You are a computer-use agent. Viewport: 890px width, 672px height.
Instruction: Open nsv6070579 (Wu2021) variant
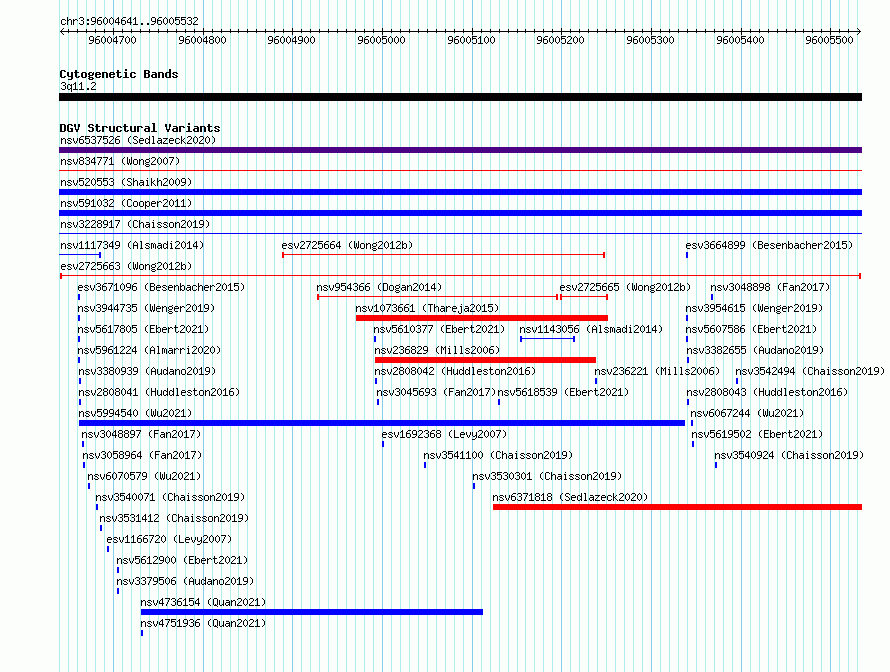[144, 476]
